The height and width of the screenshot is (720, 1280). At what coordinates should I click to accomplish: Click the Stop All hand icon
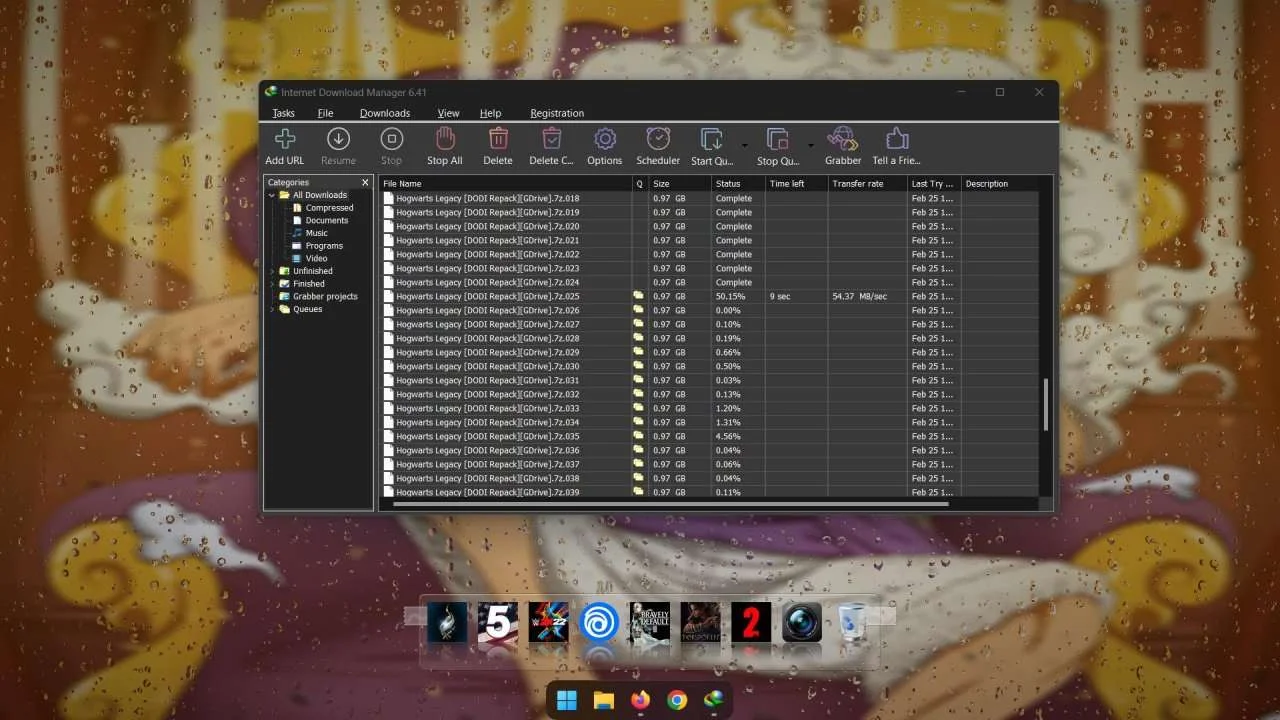(x=445, y=139)
